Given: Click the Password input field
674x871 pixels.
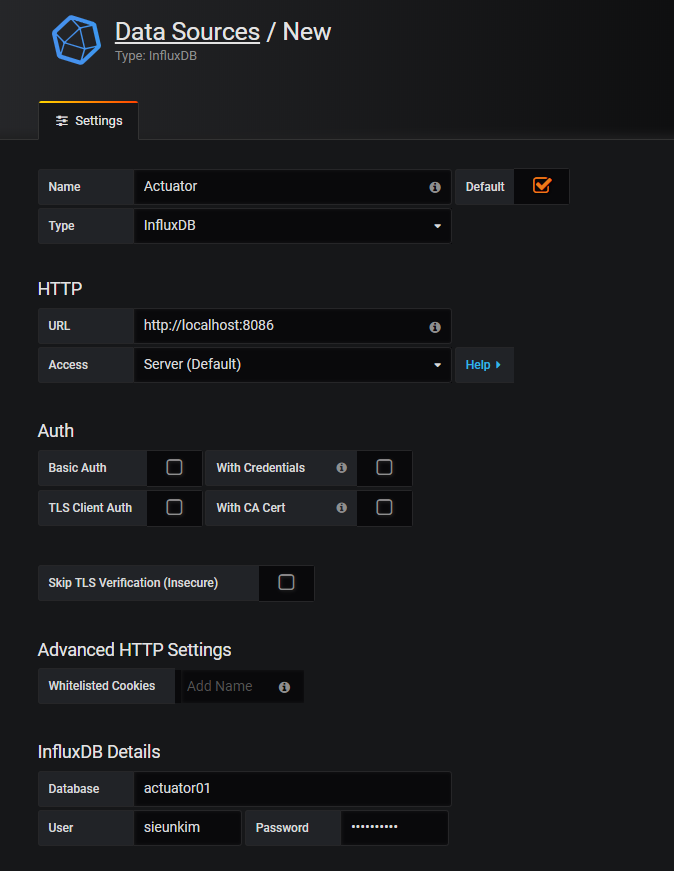Looking at the screenshot, I should [x=394, y=828].
